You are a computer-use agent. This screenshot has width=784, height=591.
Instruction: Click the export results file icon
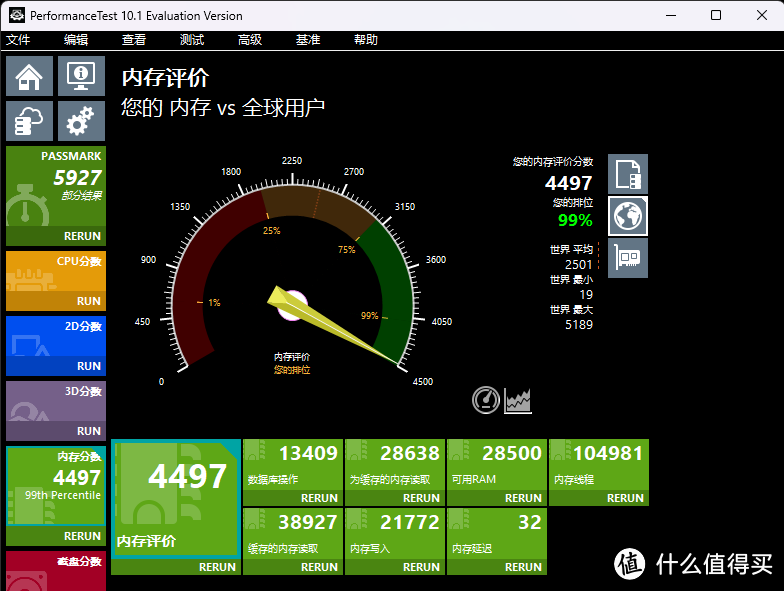coord(628,174)
